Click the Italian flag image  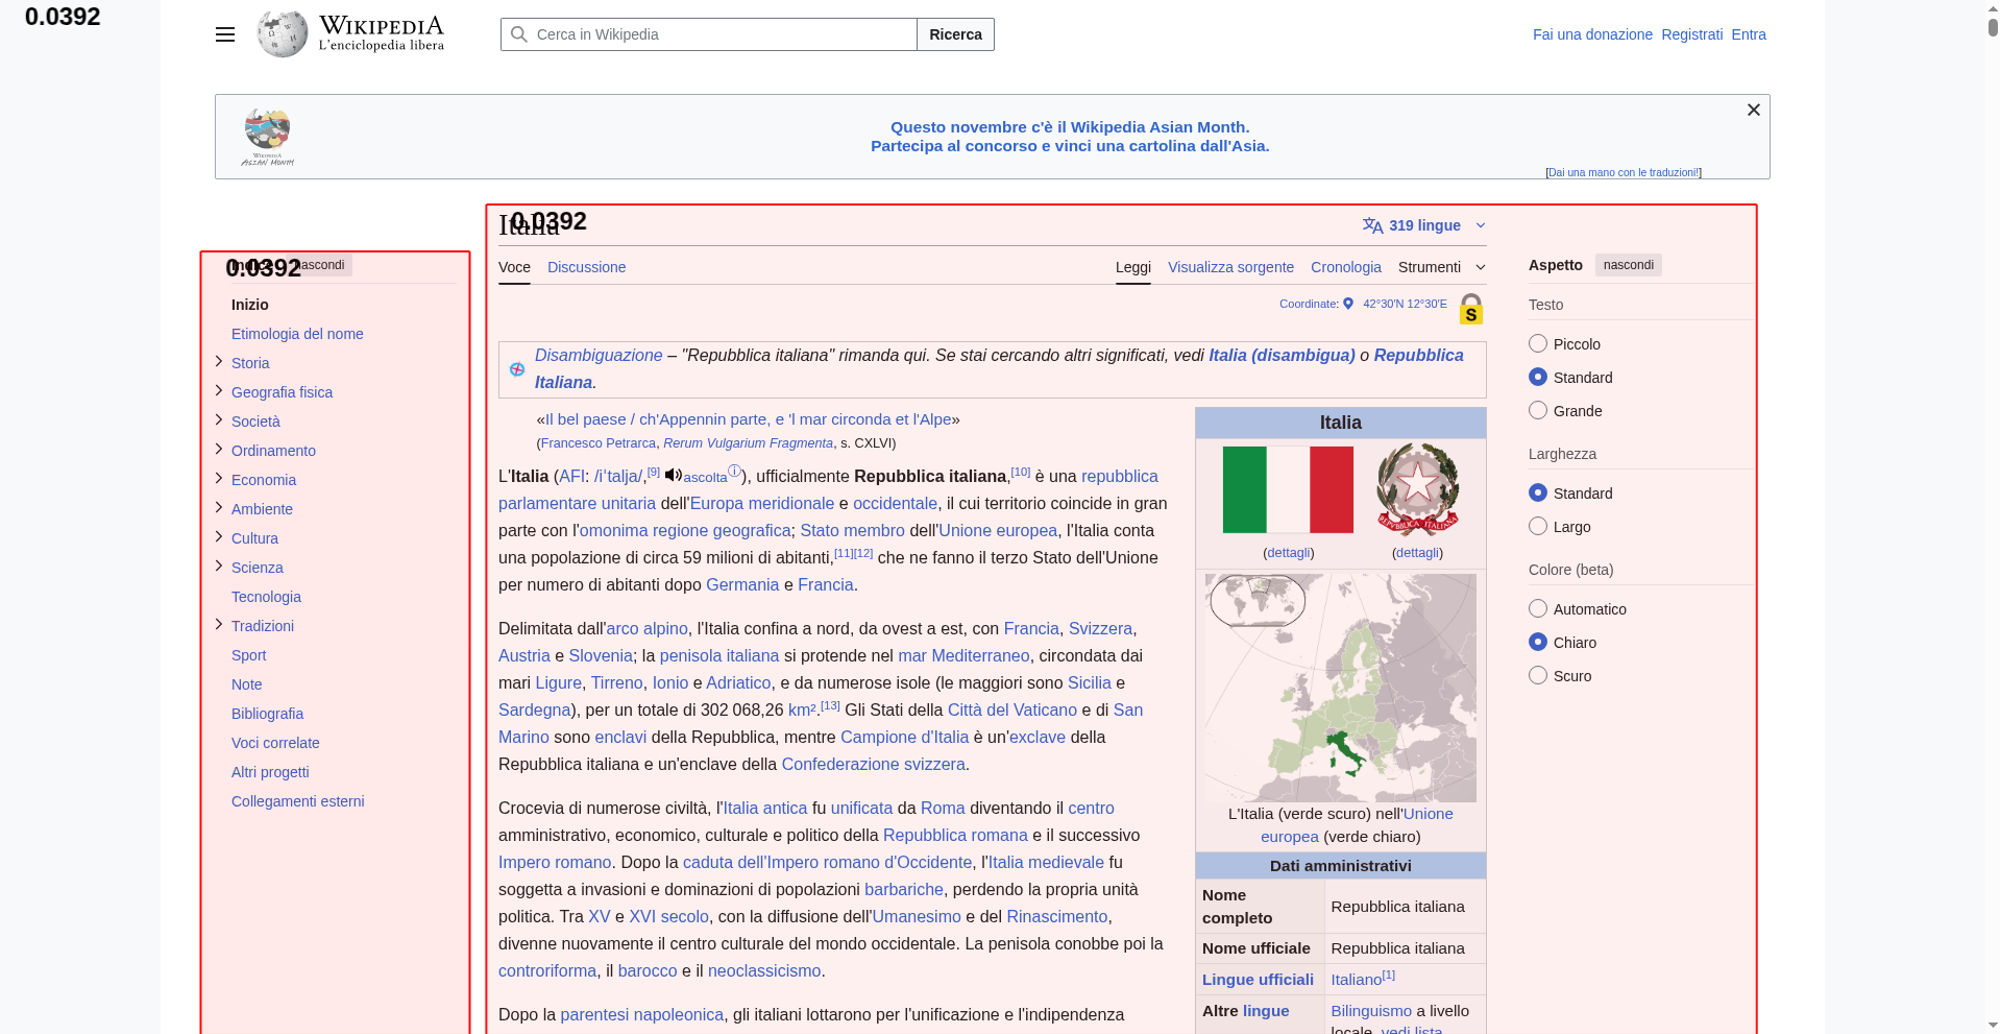(x=1287, y=490)
